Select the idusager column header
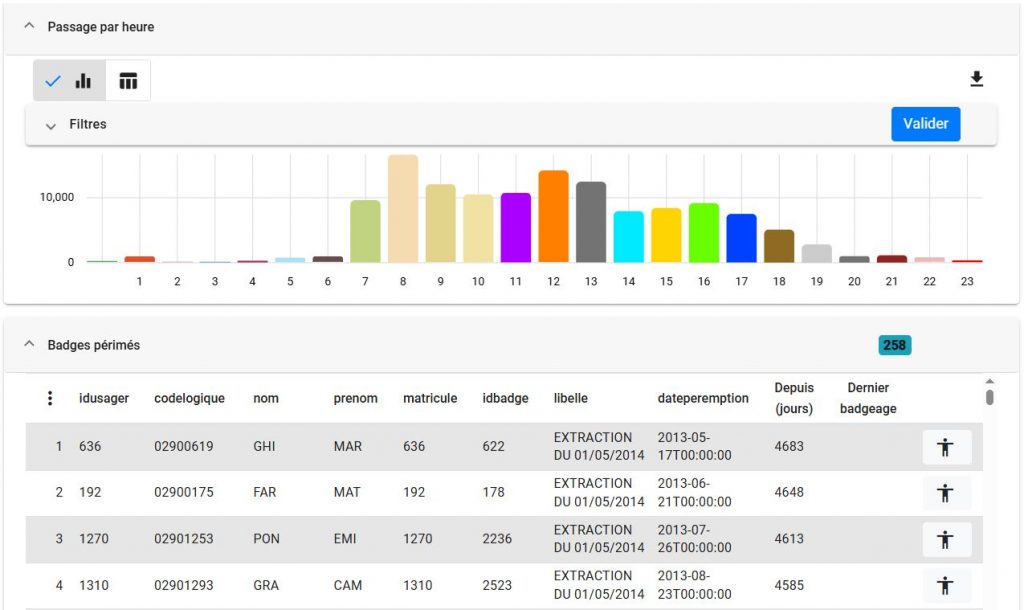The image size is (1024, 610). tap(104, 398)
